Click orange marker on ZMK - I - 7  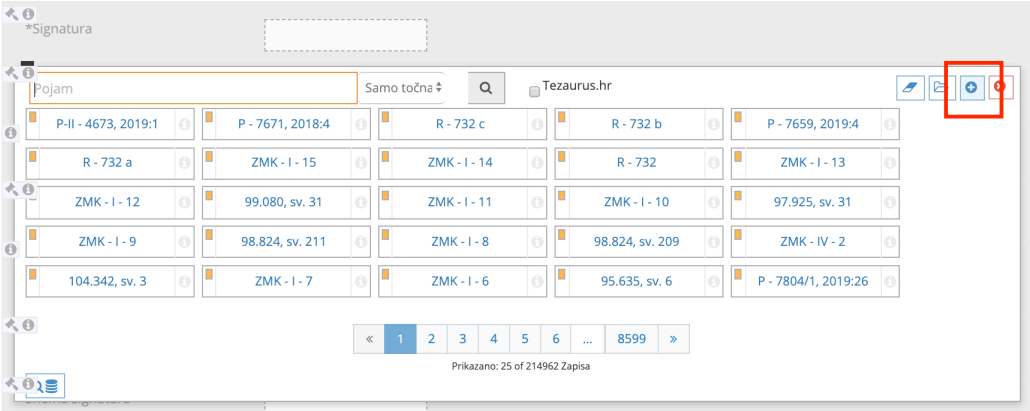(210, 273)
